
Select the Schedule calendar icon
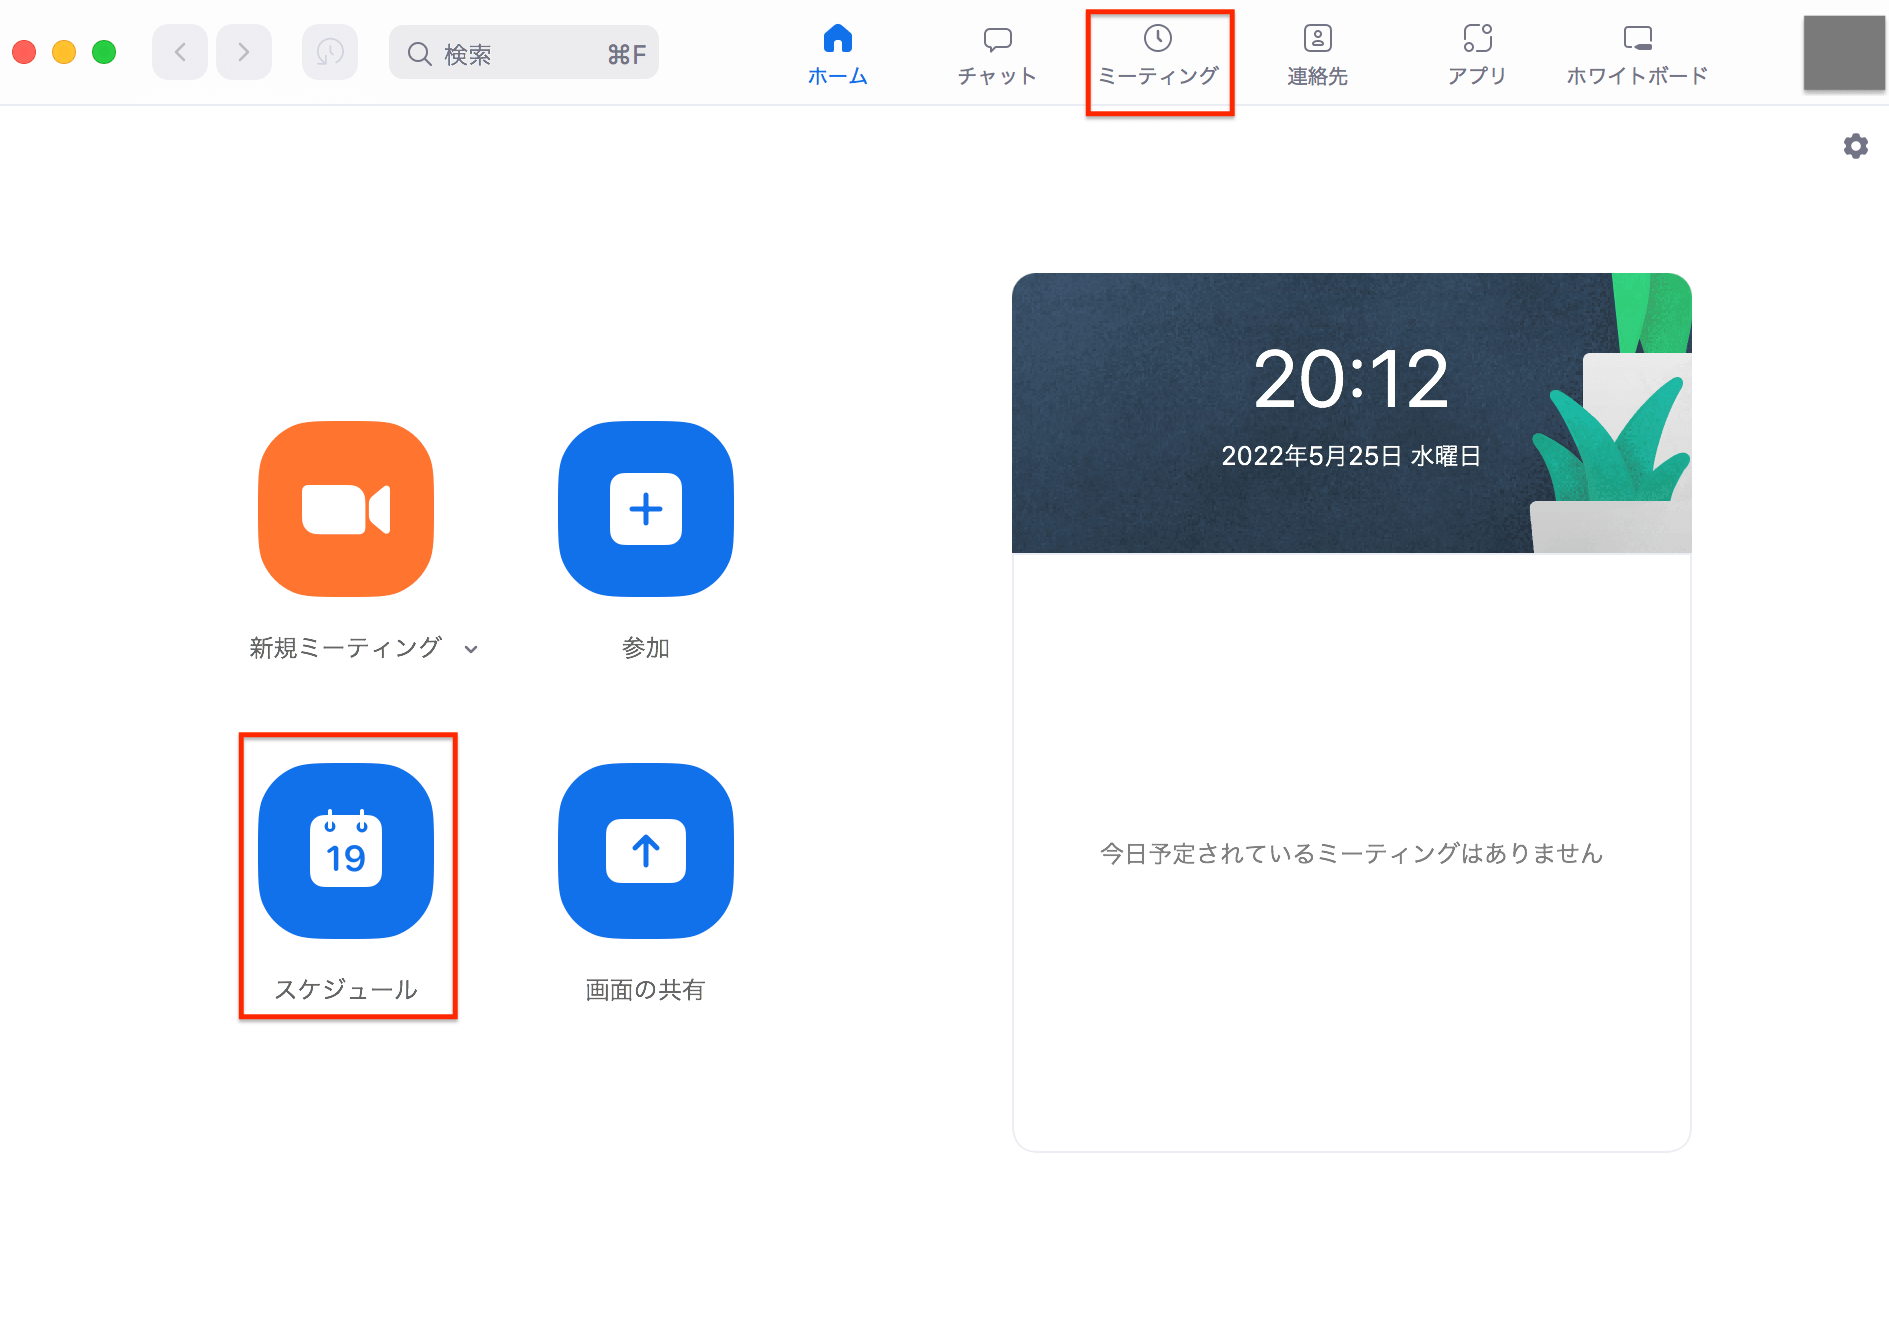(x=346, y=851)
